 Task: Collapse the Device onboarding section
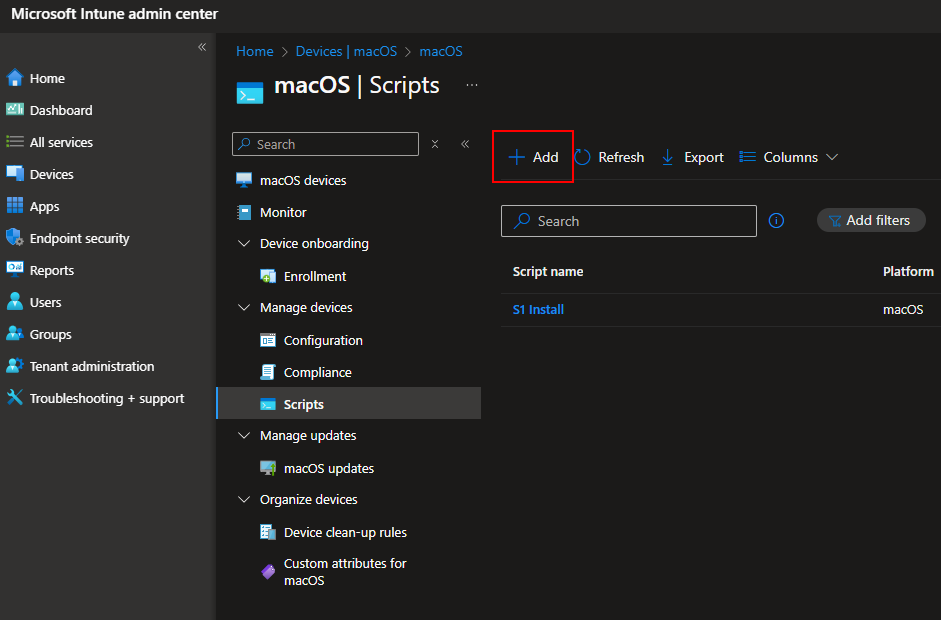pos(244,244)
